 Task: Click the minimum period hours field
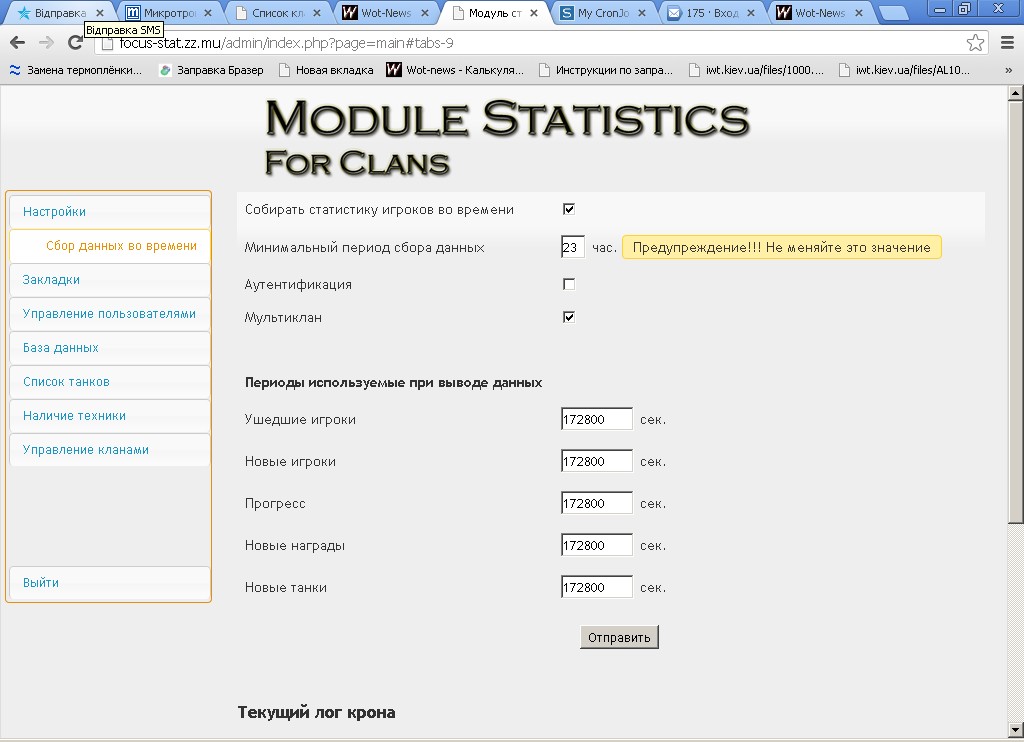click(572, 247)
